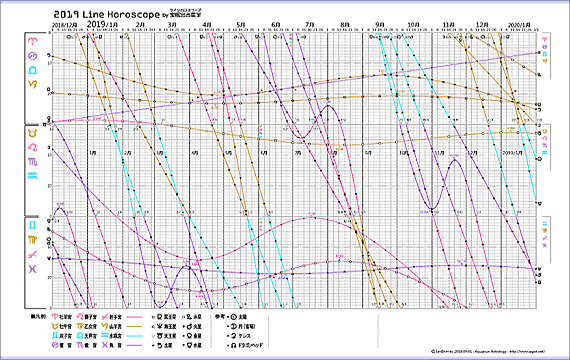Pick the cyan line sample in the legend
This screenshot has height=360, width=570.
pyautogui.click(x=134, y=336)
